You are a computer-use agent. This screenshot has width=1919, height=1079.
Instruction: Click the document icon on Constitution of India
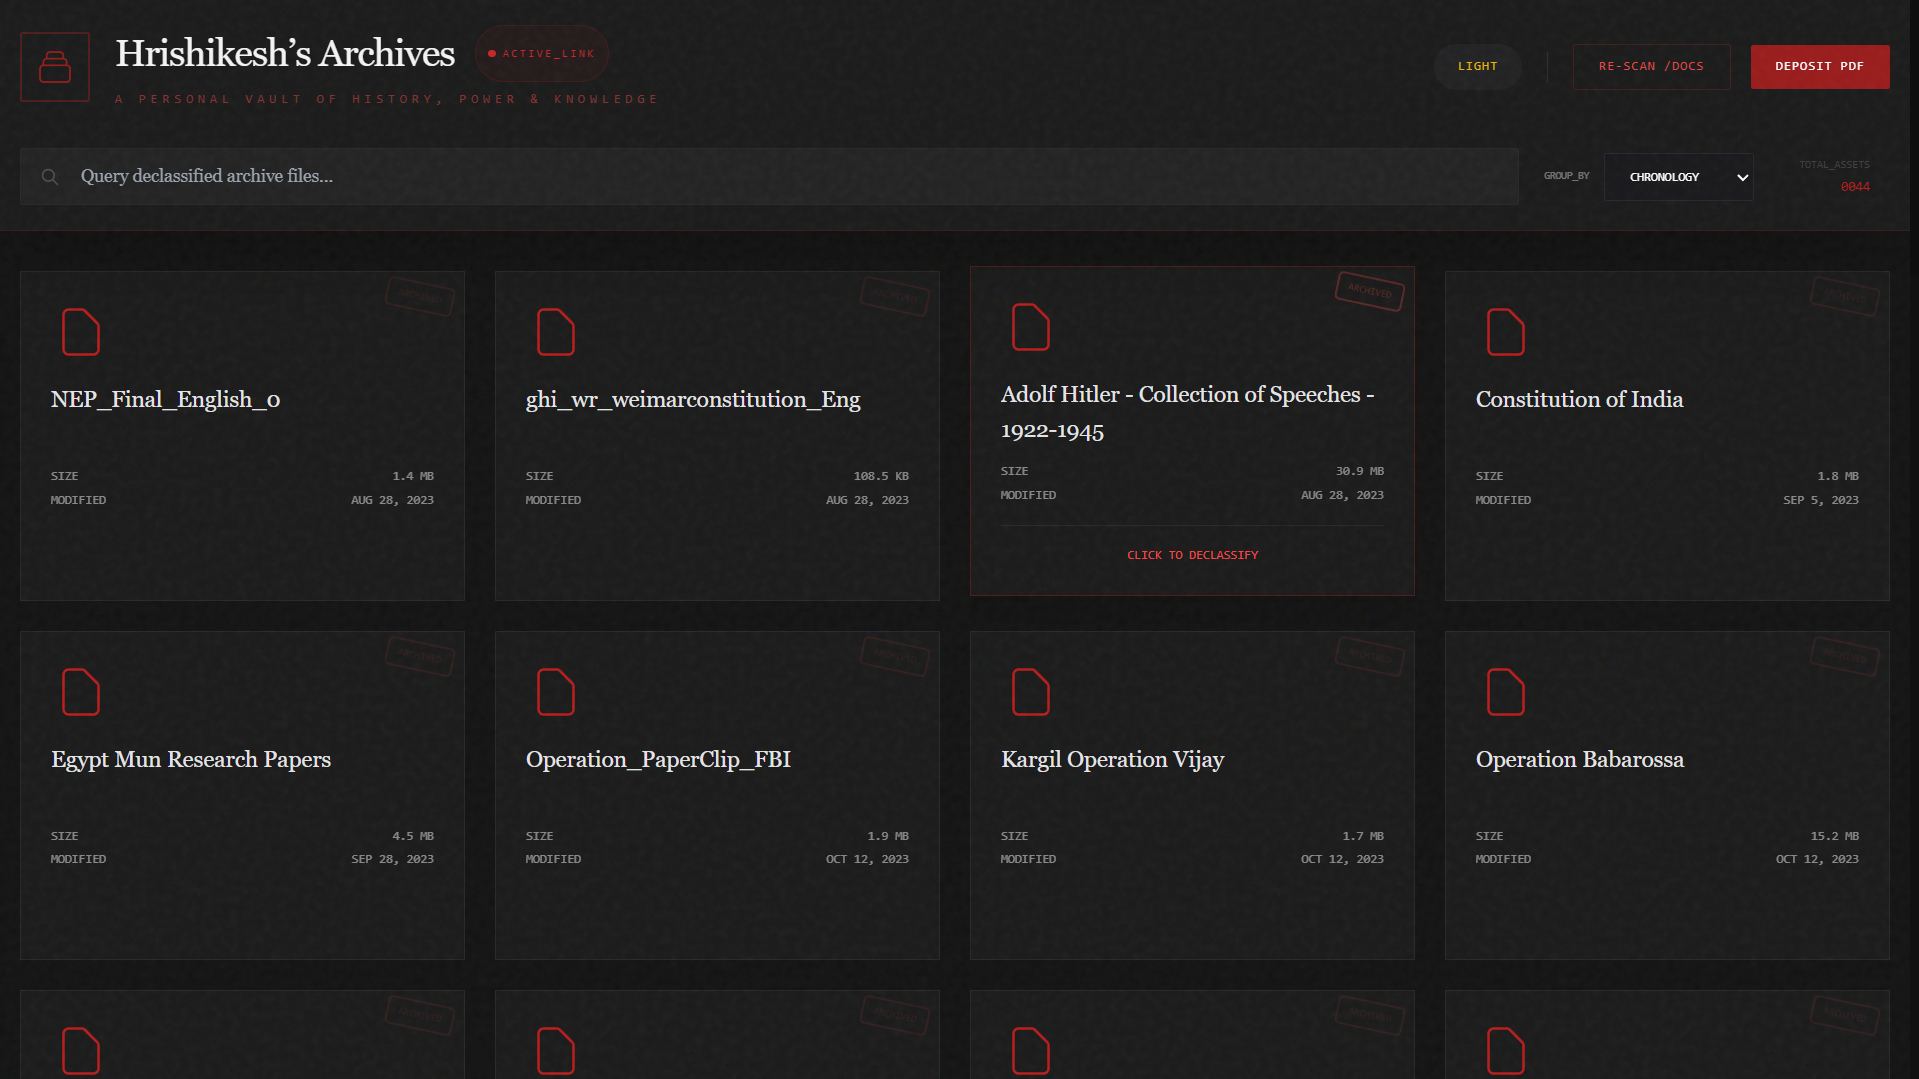click(1506, 333)
